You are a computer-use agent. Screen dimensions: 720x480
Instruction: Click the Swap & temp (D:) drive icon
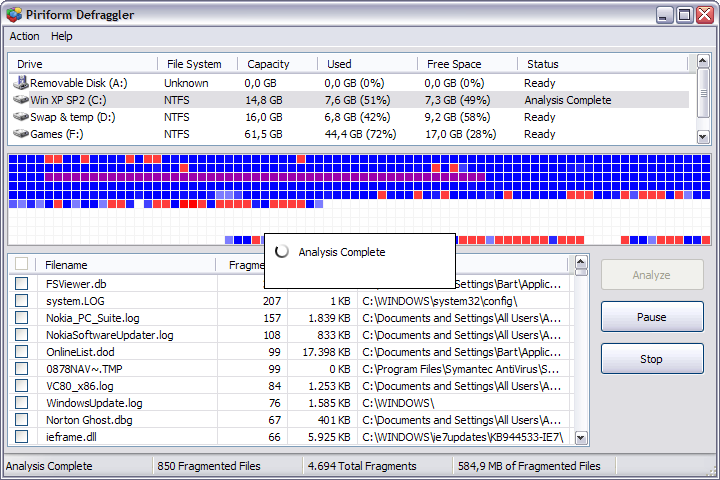pos(21,117)
